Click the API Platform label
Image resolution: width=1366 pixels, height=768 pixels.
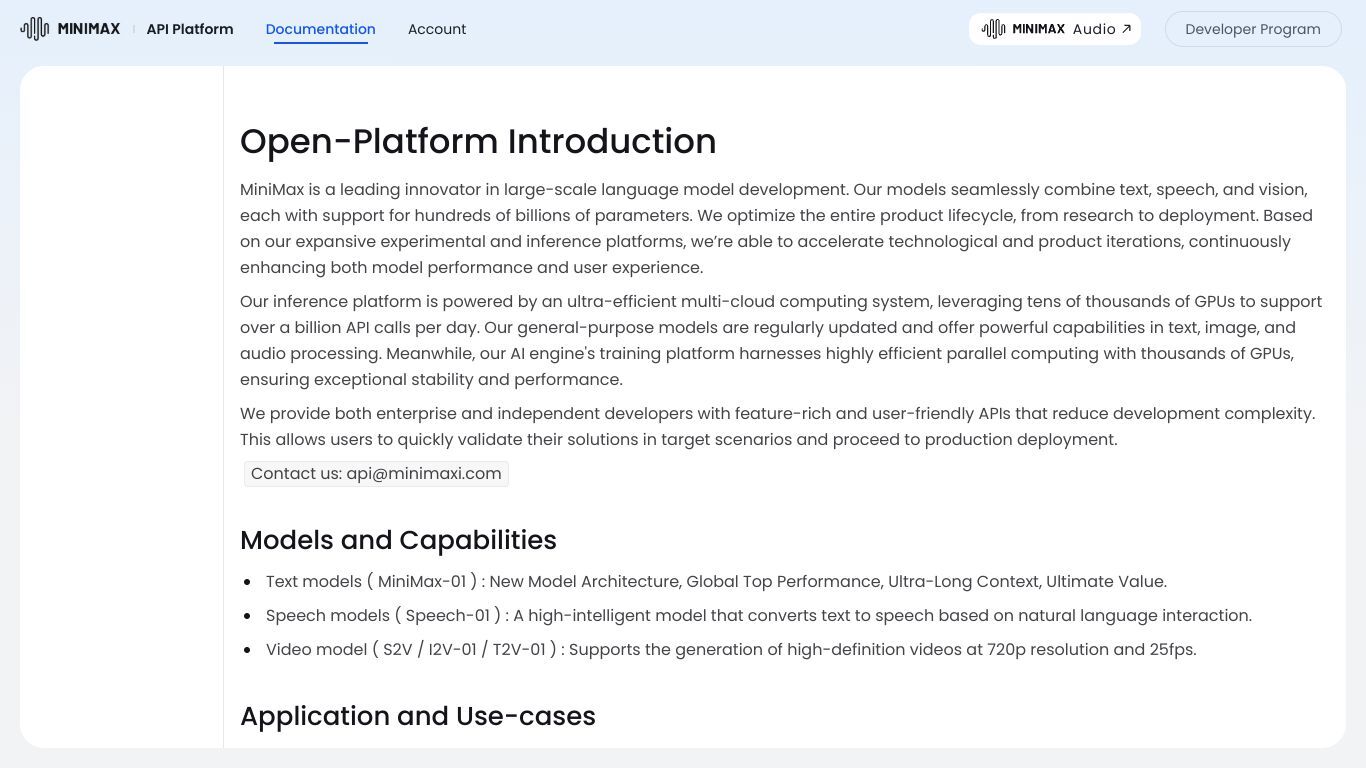tap(190, 29)
